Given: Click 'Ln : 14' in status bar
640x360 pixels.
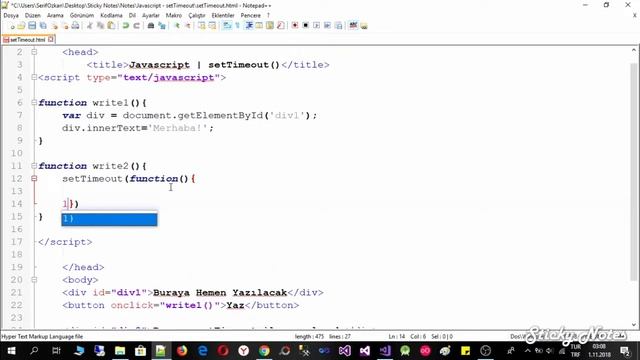Looking at the screenshot, I should [x=396, y=337].
